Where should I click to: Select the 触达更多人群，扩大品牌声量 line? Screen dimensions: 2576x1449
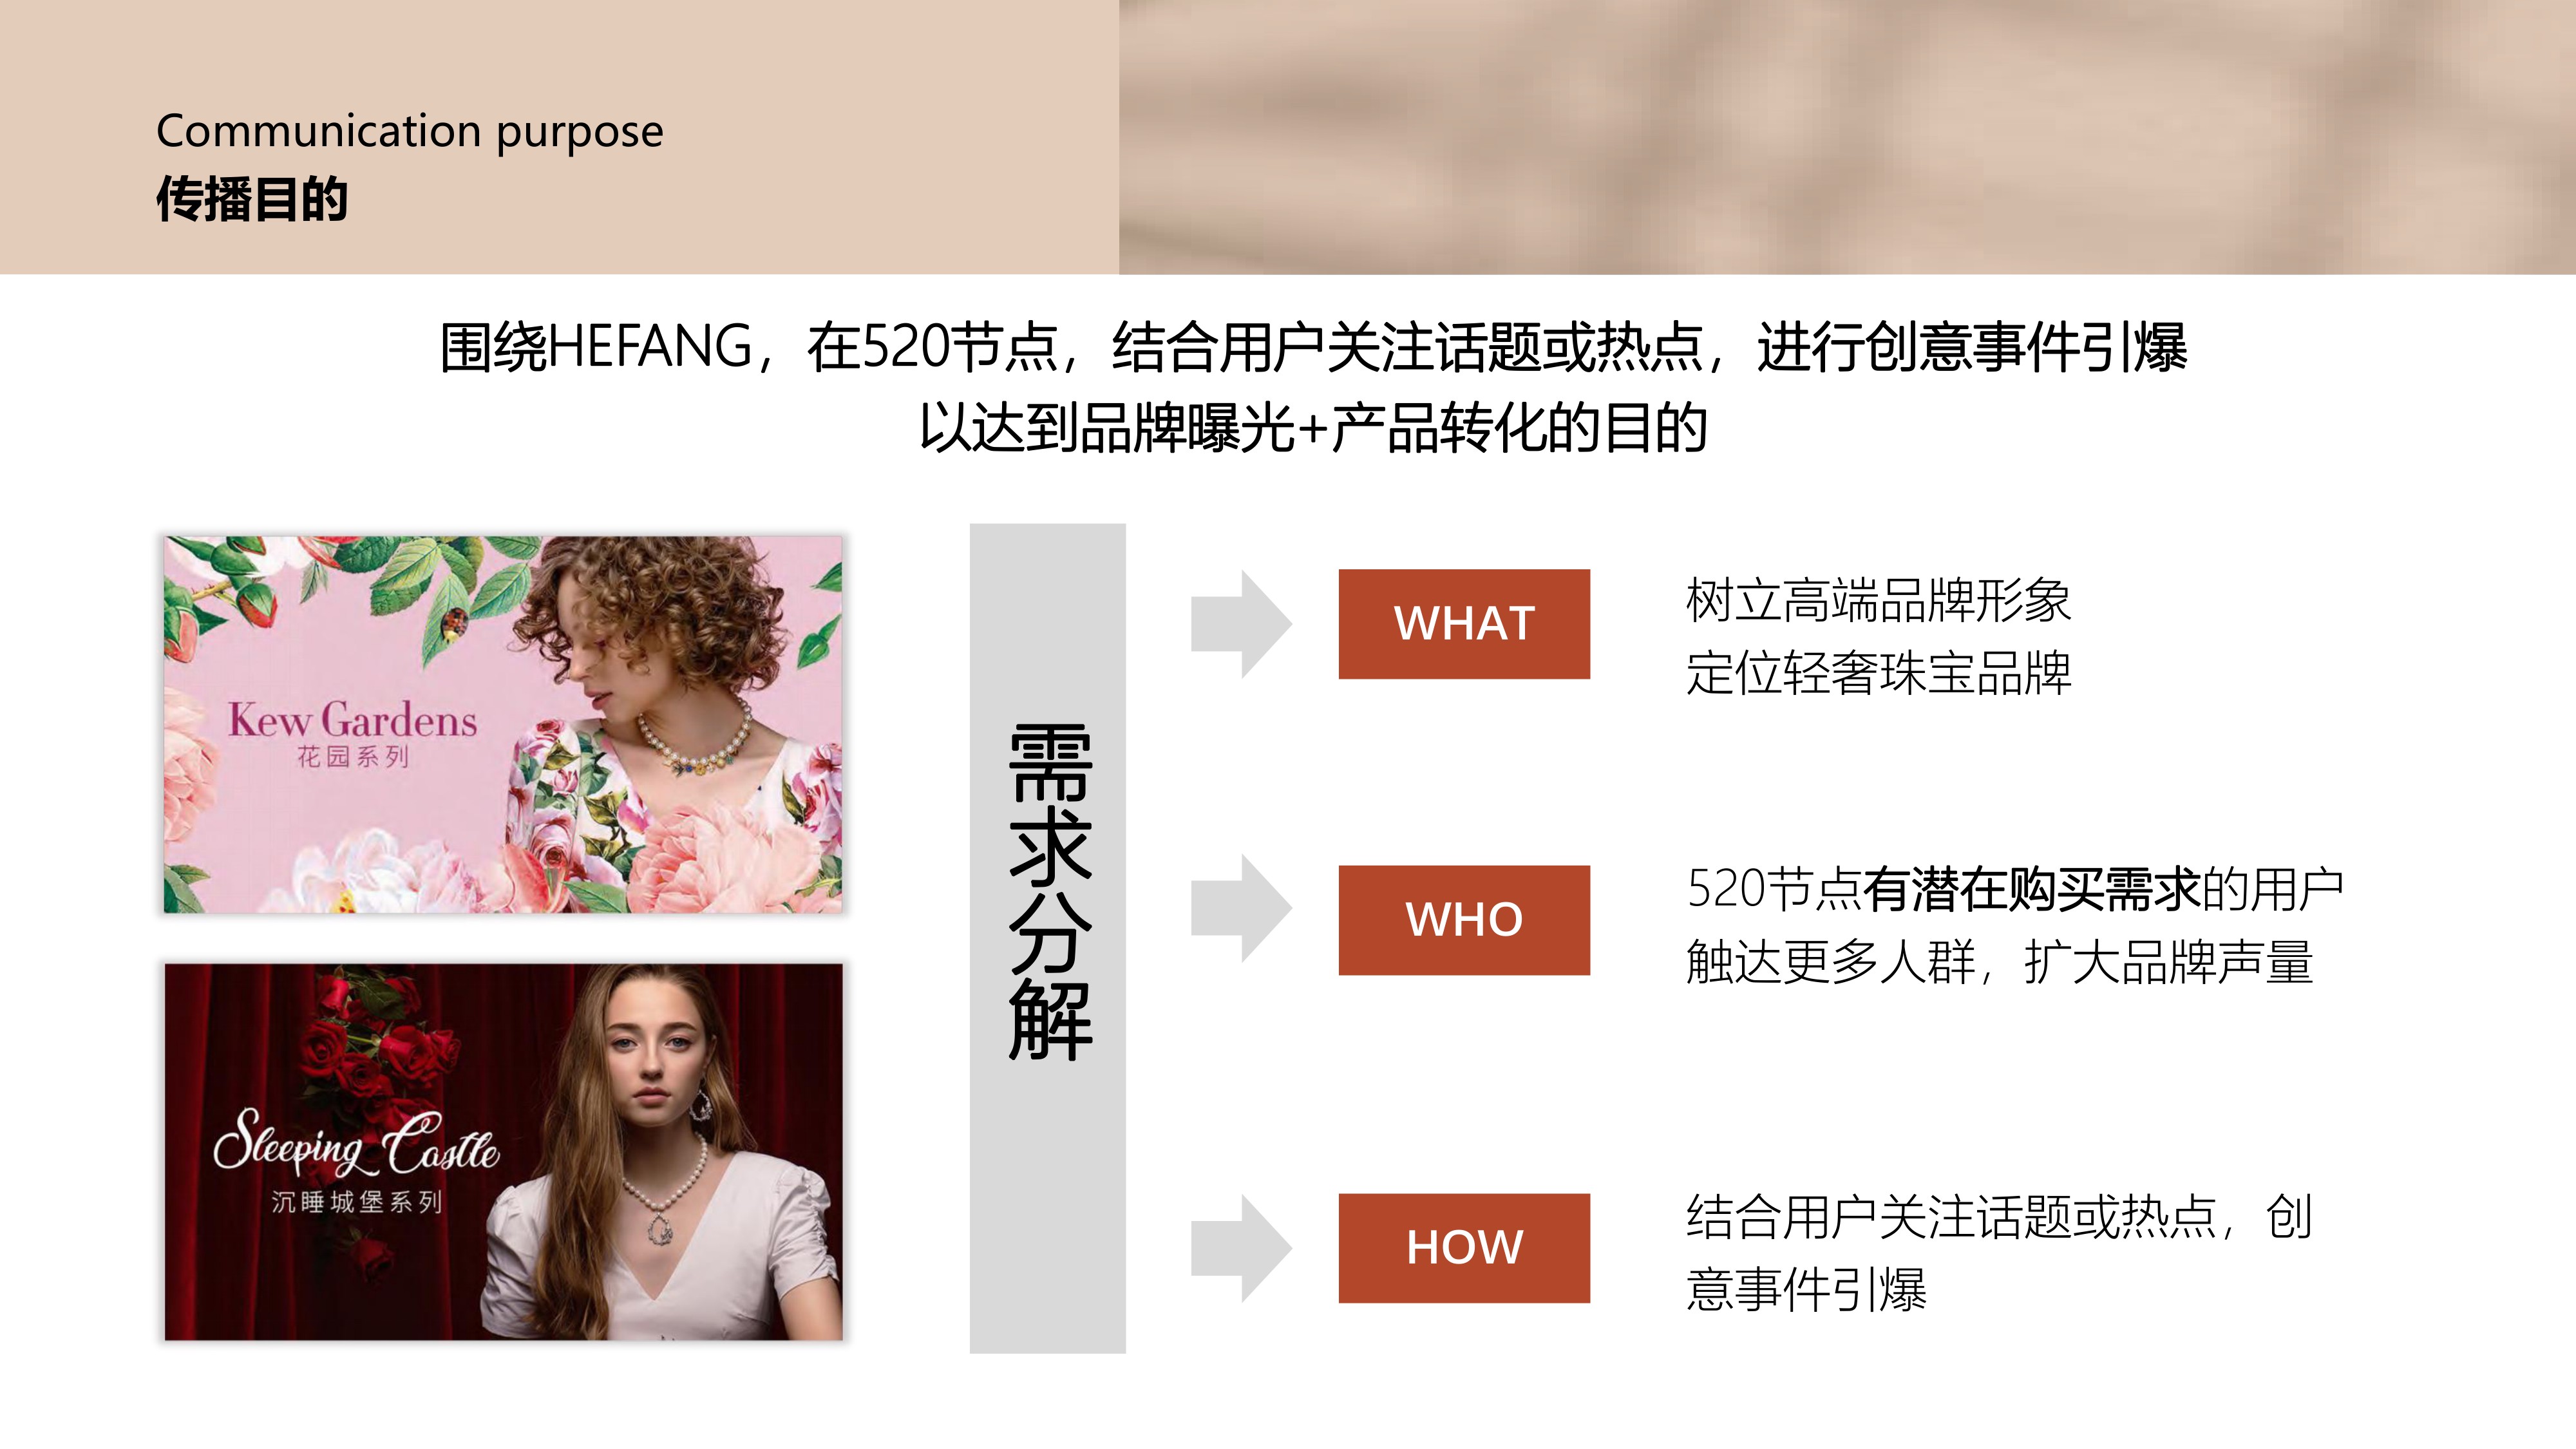1999,962
